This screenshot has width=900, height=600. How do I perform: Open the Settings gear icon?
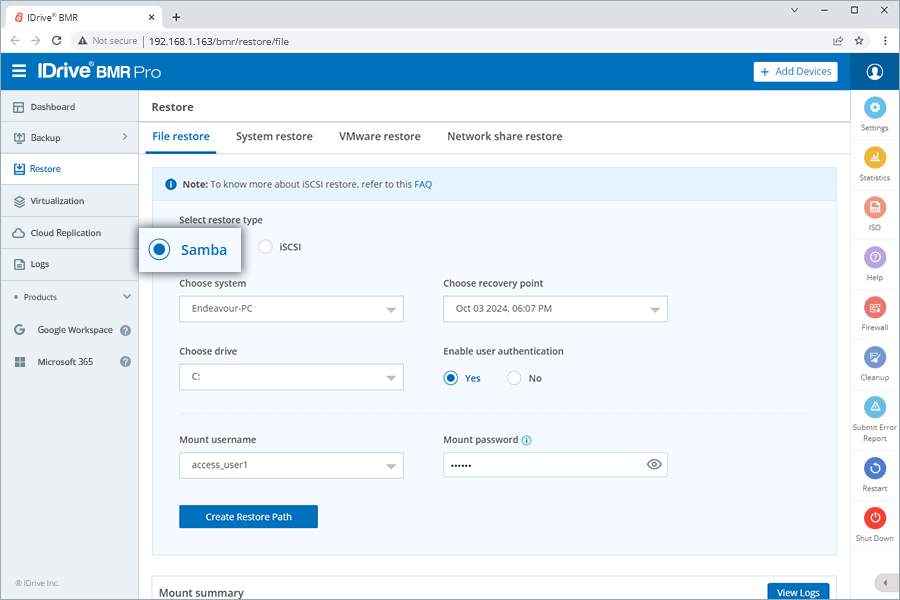[874, 108]
